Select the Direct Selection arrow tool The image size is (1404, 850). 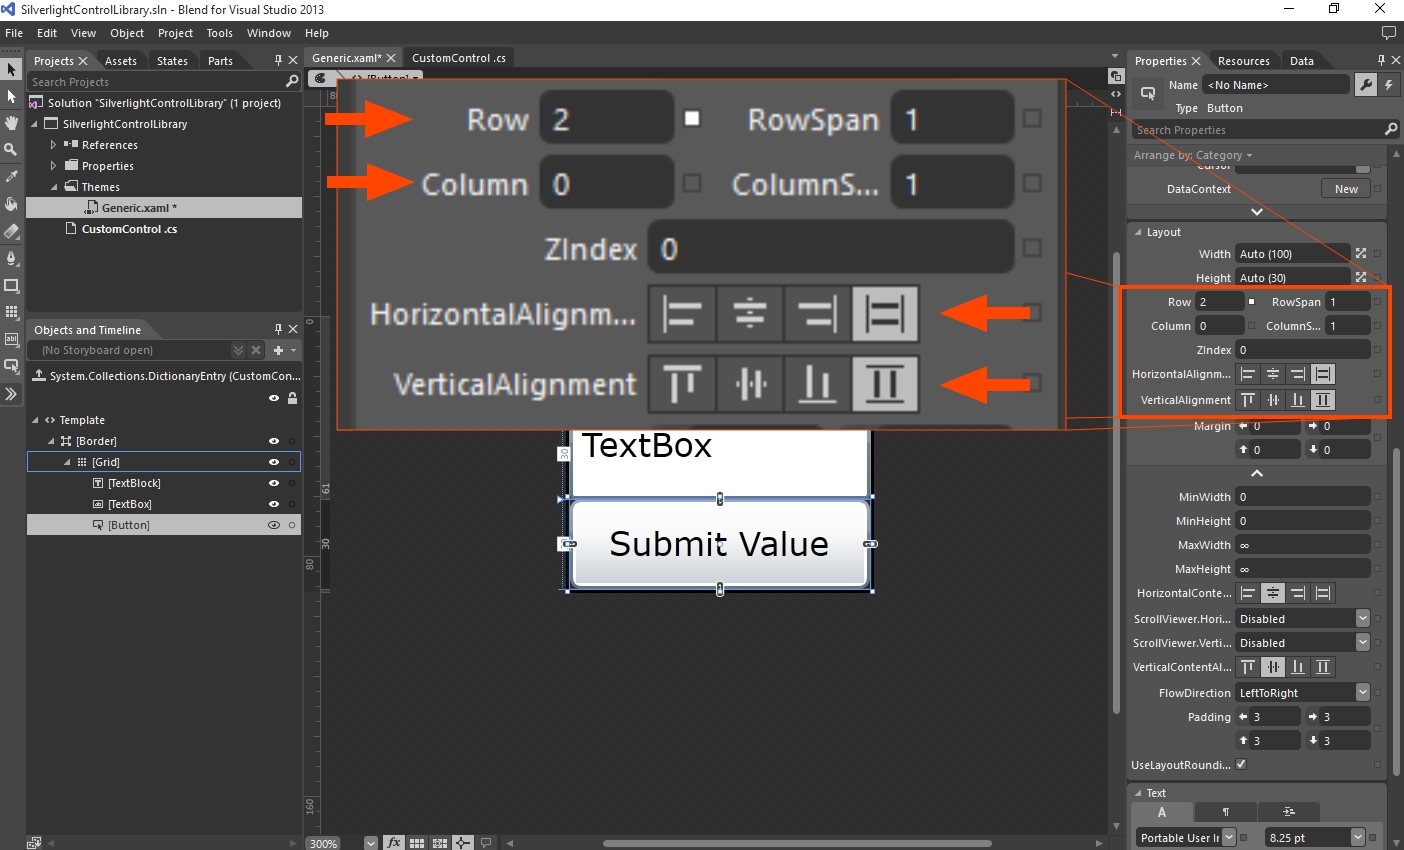(11, 96)
